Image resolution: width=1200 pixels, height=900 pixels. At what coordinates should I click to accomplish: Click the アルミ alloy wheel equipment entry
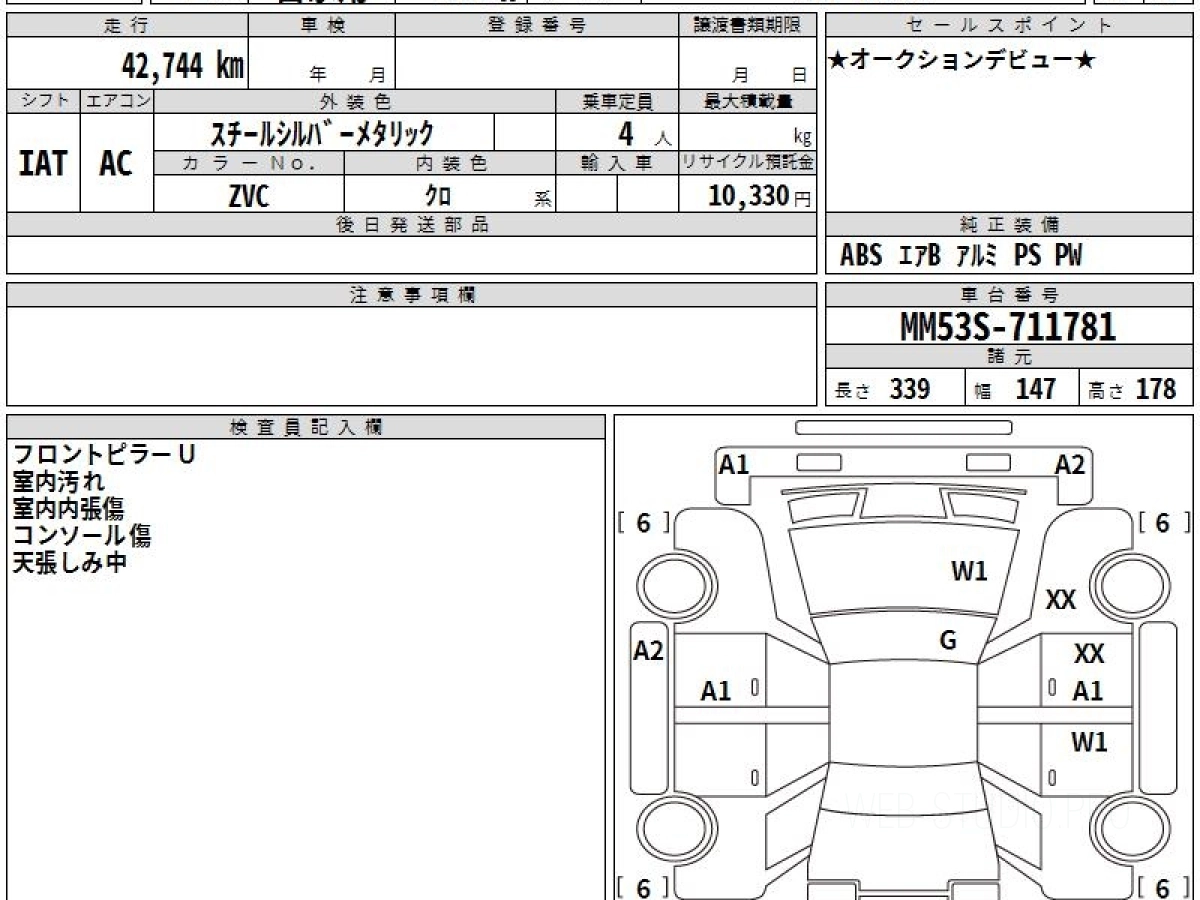(x=977, y=256)
